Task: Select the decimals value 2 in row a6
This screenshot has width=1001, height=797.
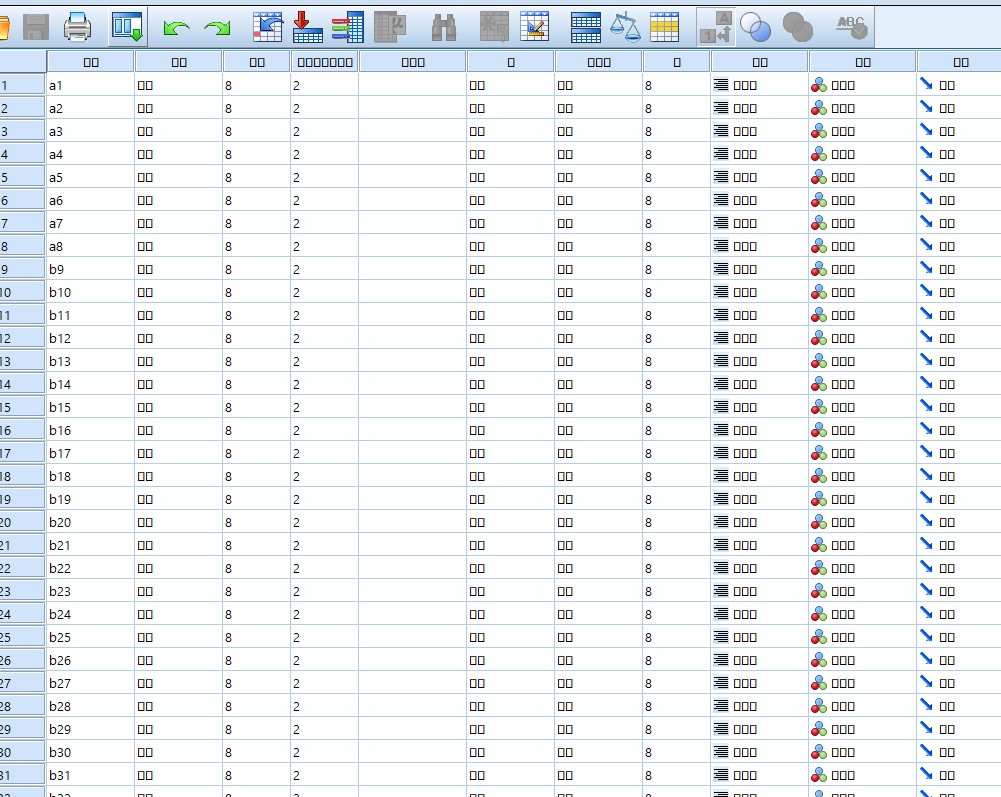Action: coord(324,201)
